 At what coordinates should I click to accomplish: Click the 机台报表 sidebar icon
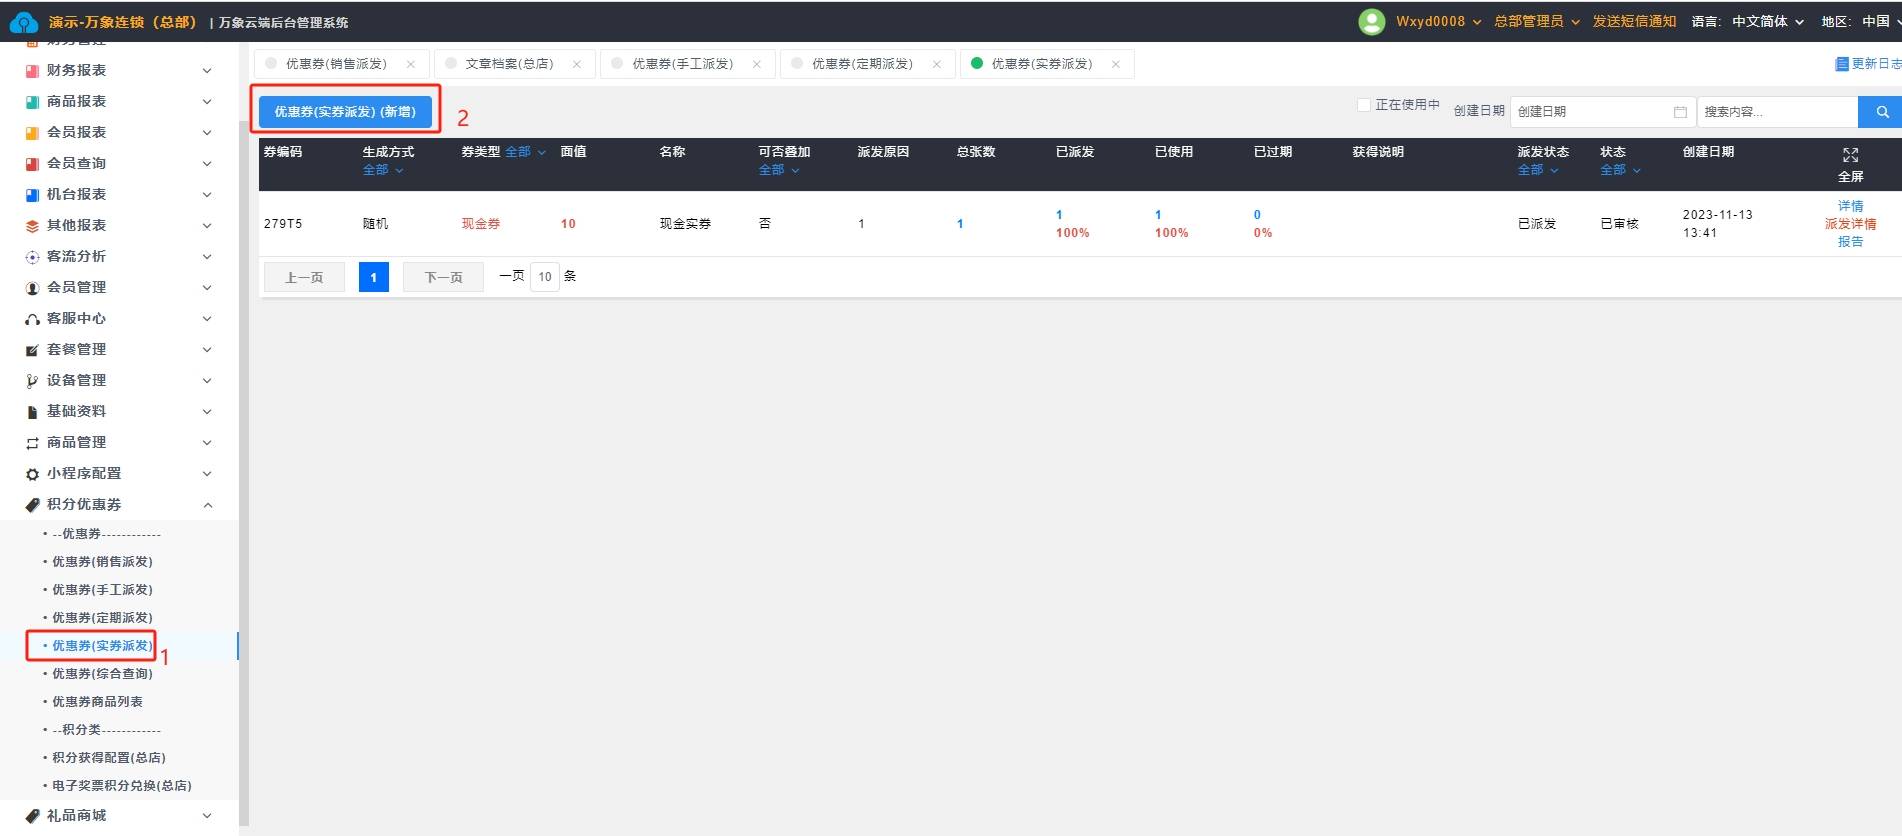click(32, 195)
